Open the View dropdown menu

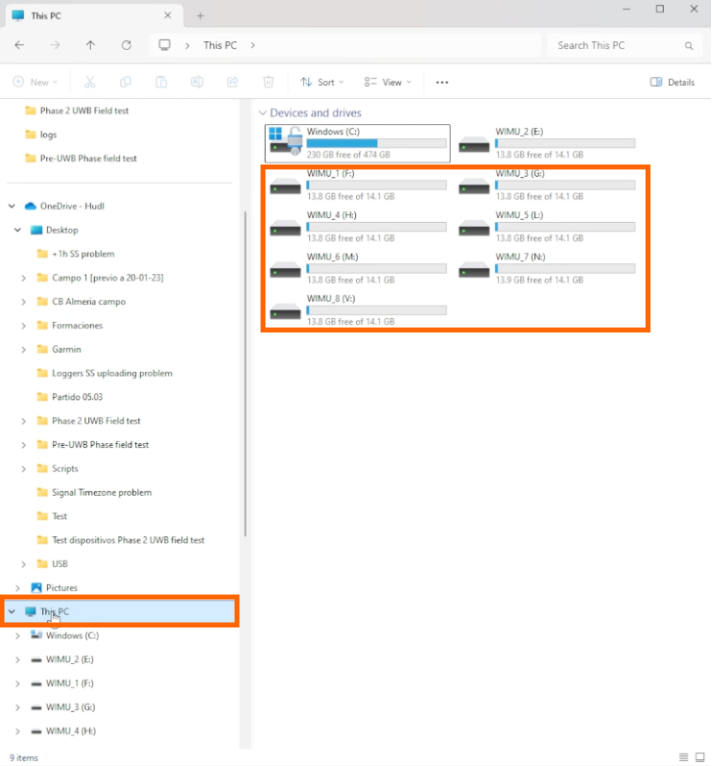point(388,82)
